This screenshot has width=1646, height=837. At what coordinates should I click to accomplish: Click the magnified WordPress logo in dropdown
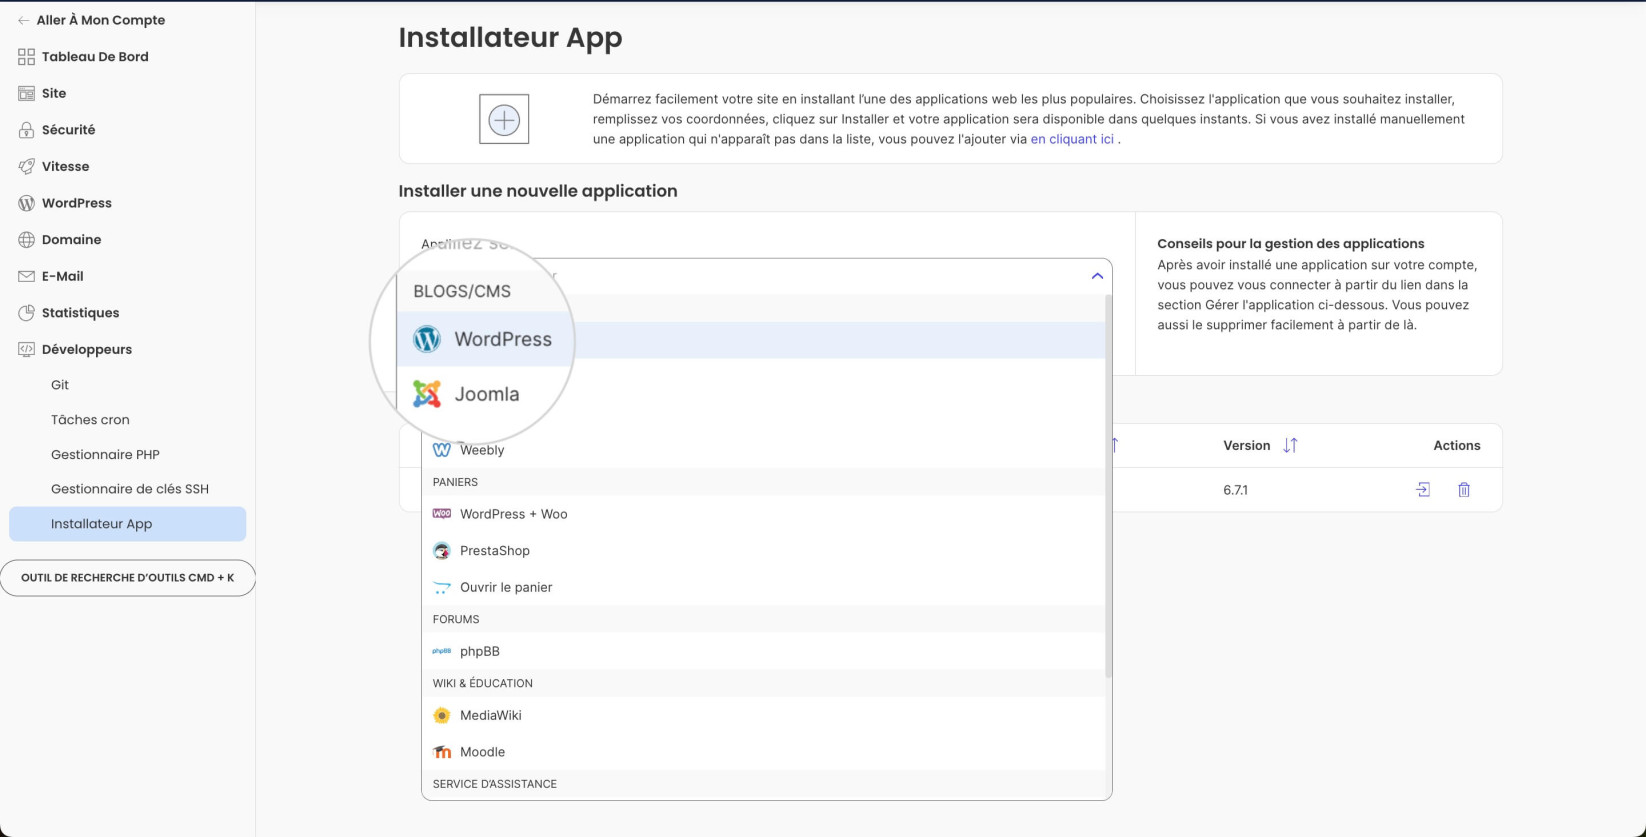tap(427, 339)
